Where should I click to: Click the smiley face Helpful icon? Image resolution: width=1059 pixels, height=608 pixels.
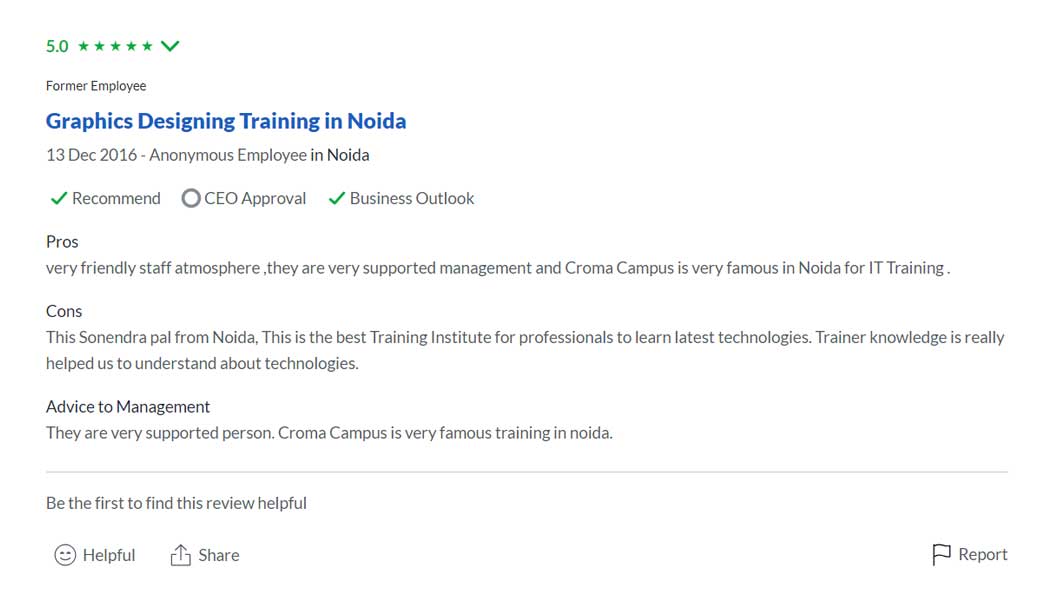click(x=65, y=555)
